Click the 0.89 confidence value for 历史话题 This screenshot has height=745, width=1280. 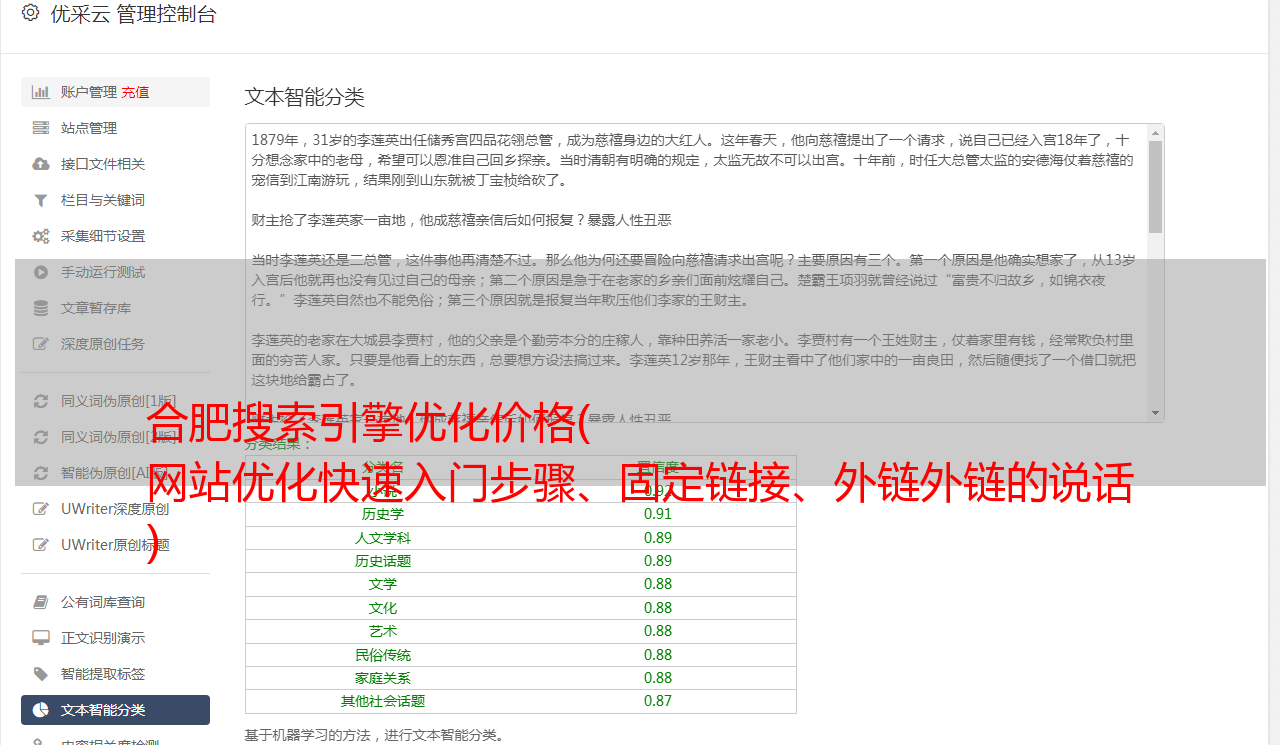click(658, 561)
